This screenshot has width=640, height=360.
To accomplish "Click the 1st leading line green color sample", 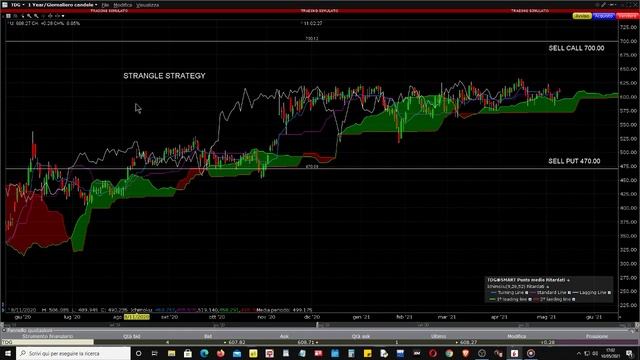I will [492, 299].
